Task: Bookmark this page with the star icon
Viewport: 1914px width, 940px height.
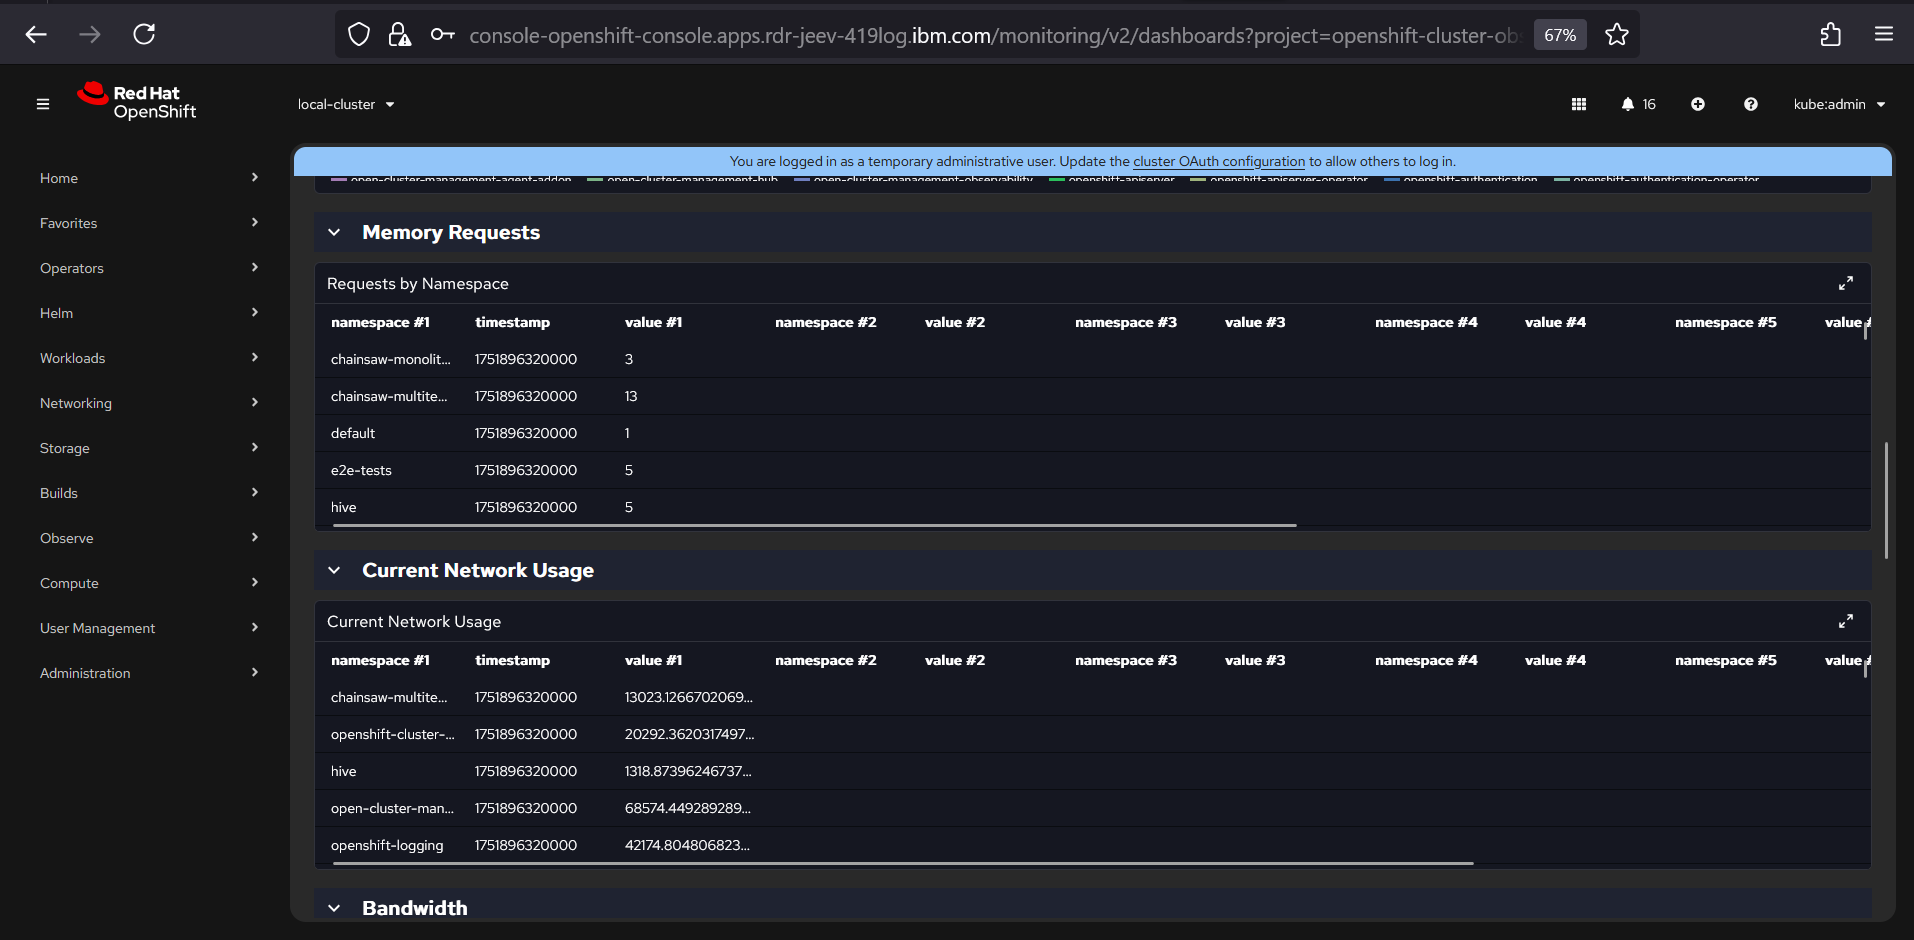Action: (1616, 35)
